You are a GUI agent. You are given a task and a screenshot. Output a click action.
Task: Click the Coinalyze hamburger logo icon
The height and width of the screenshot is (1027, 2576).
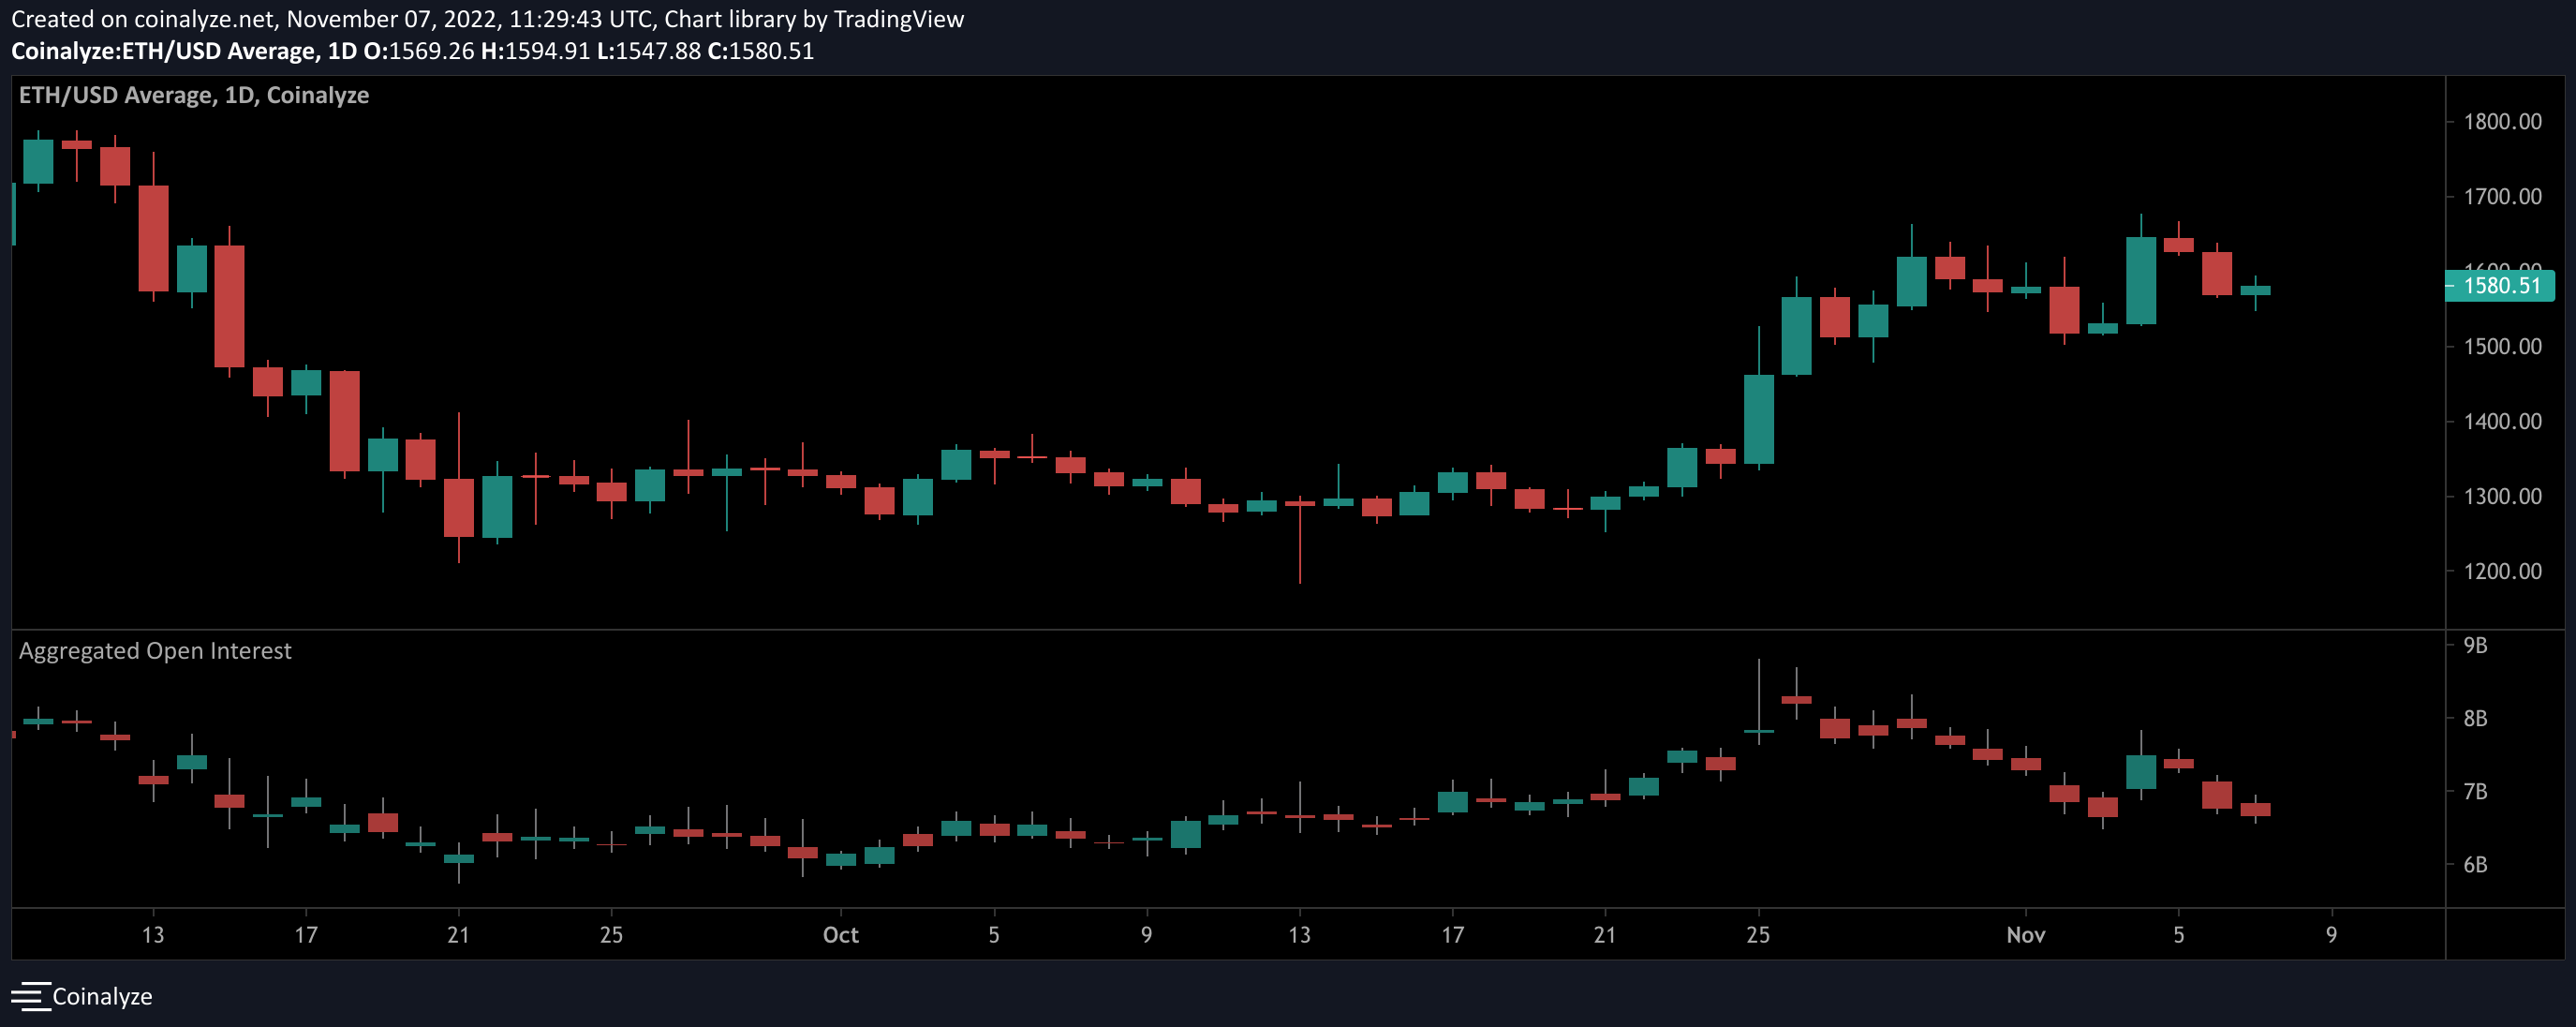coord(29,996)
